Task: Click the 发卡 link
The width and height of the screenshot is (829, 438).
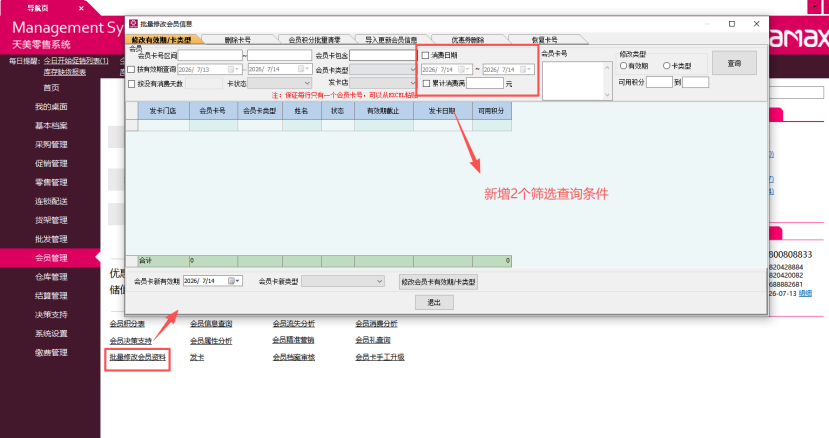Action: click(197, 358)
